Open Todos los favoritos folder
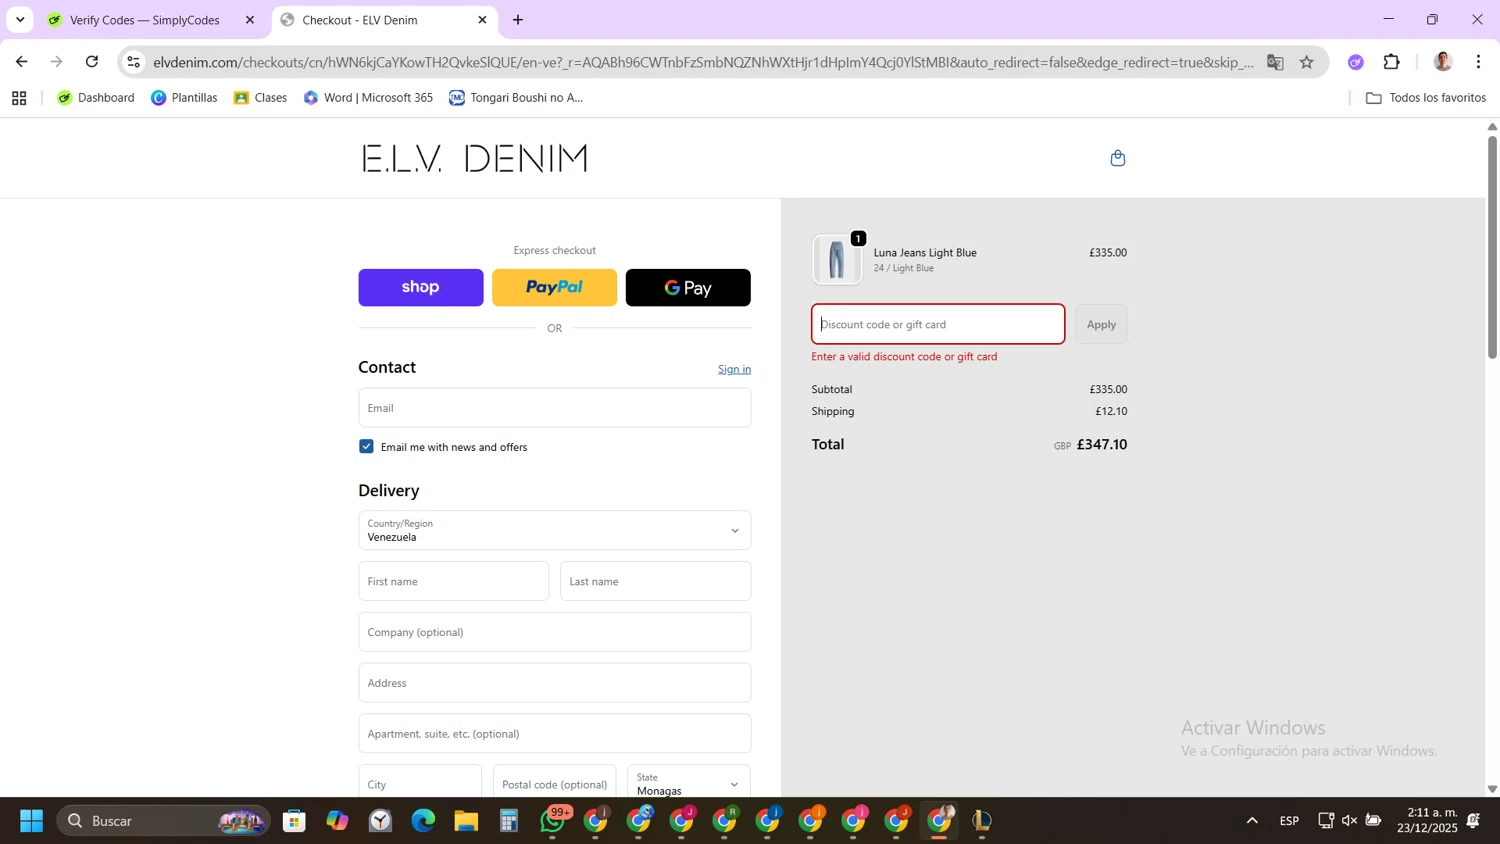The width and height of the screenshot is (1500, 844). click(x=1426, y=98)
